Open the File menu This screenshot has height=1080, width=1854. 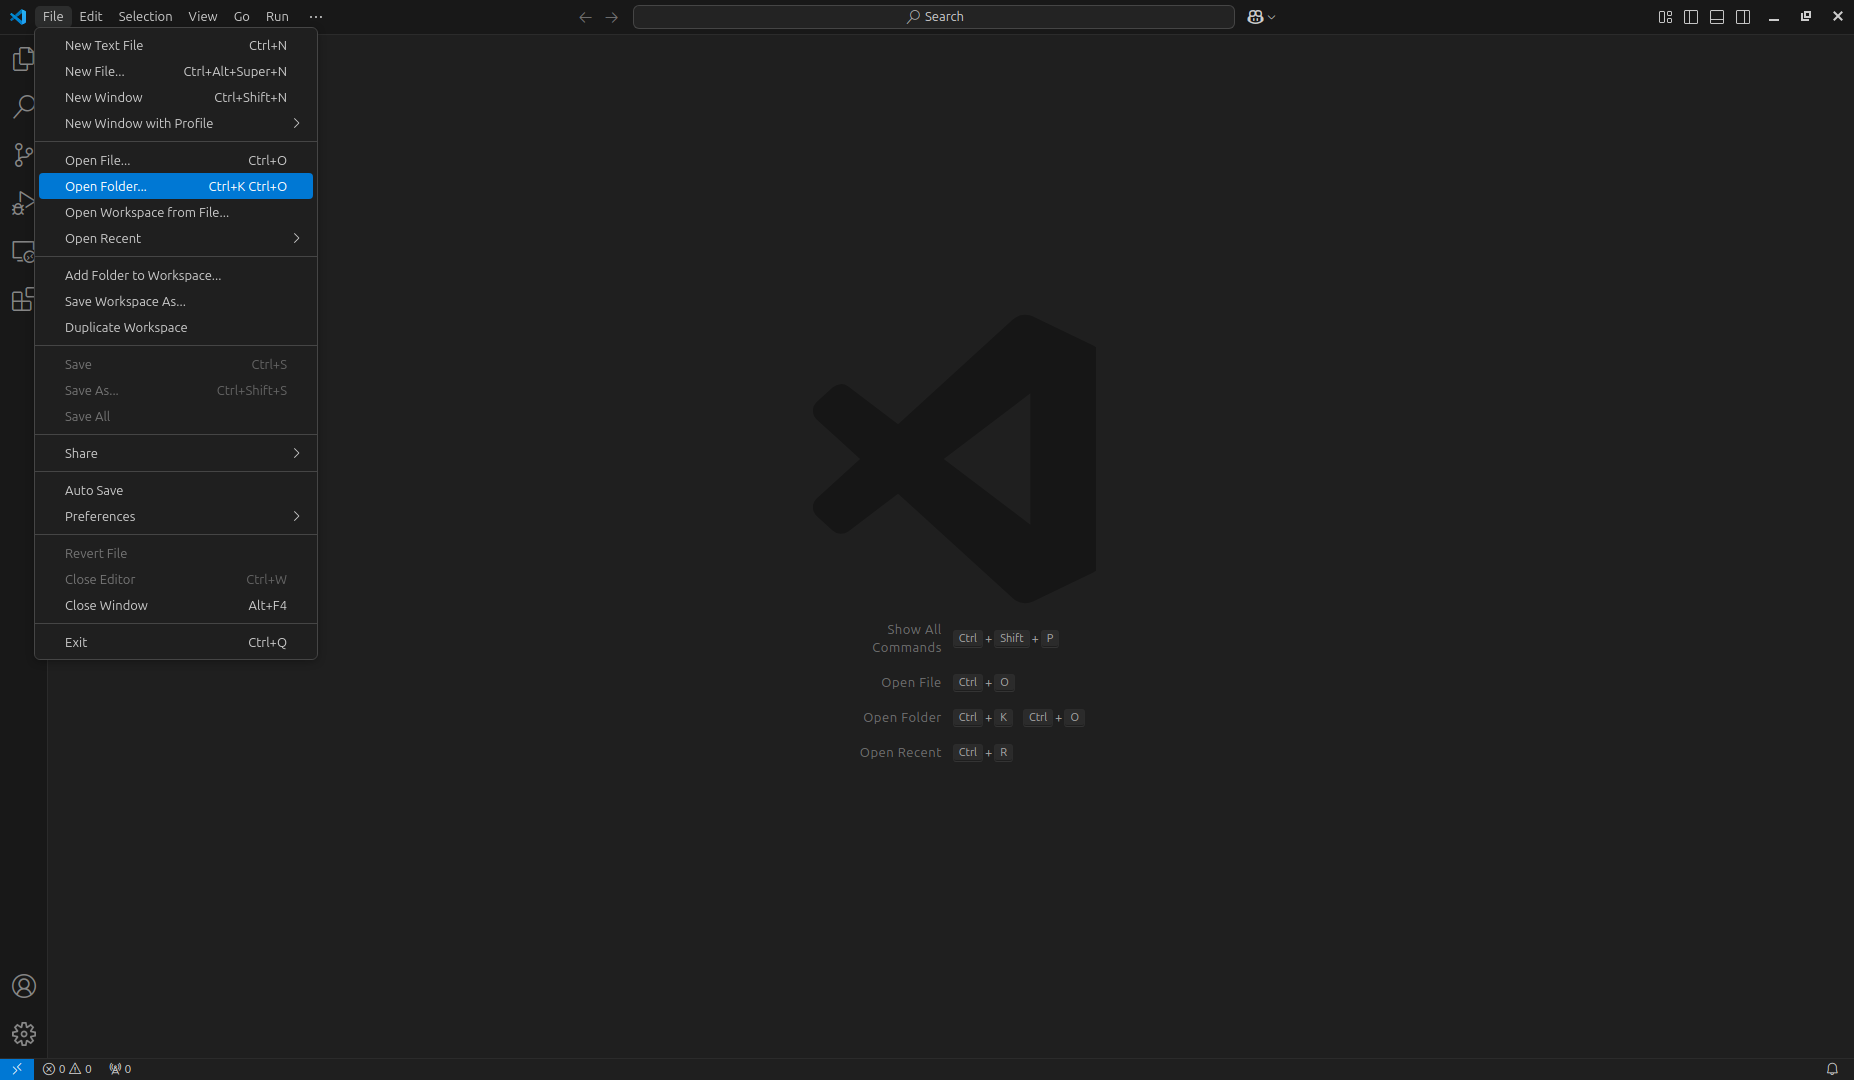pos(53,17)
